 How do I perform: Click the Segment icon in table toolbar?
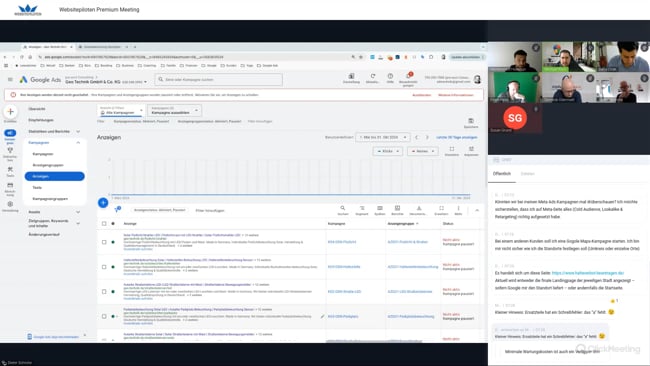point(361,208)
